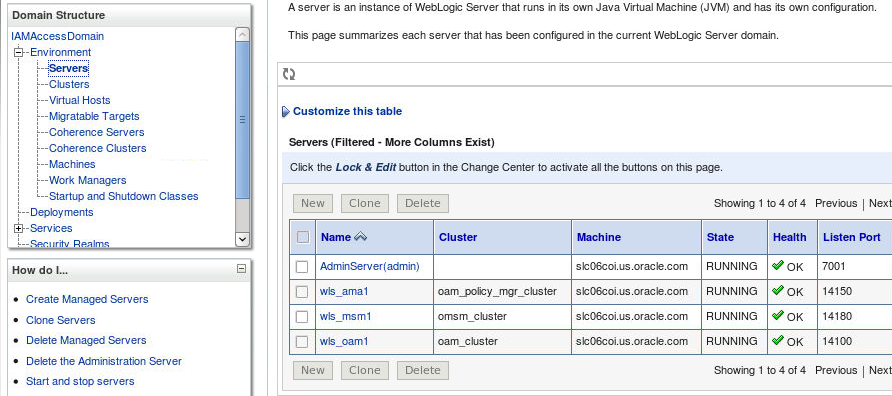Screen dimensions: 892x396
Task: Expand the Services tree node
Action: coord(18,228)
